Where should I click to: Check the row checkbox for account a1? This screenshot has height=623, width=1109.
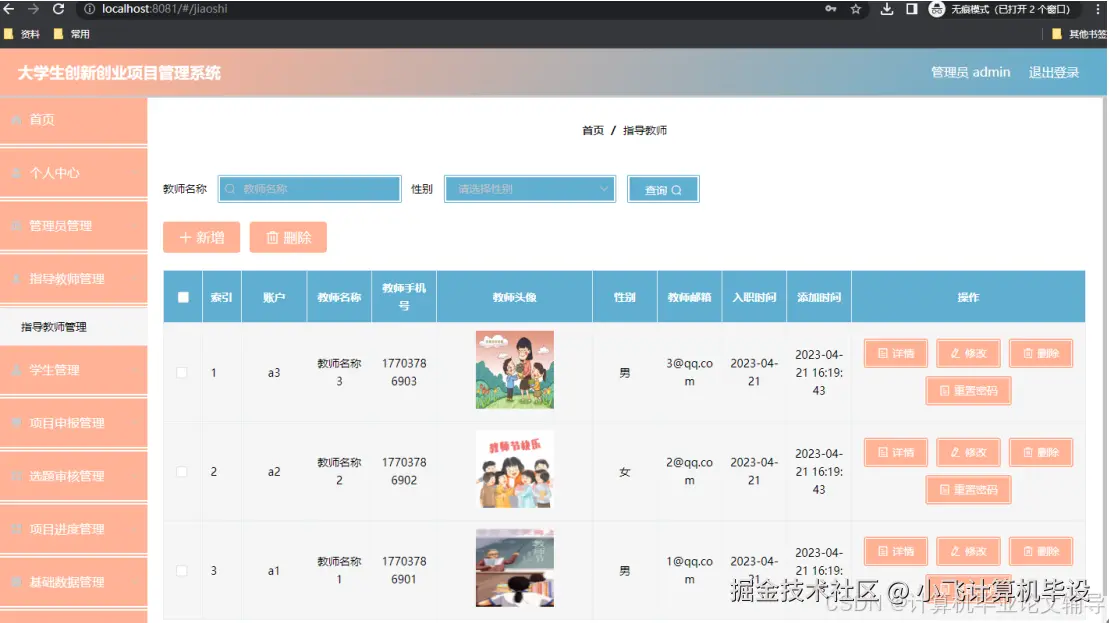(x=182, y=571)
